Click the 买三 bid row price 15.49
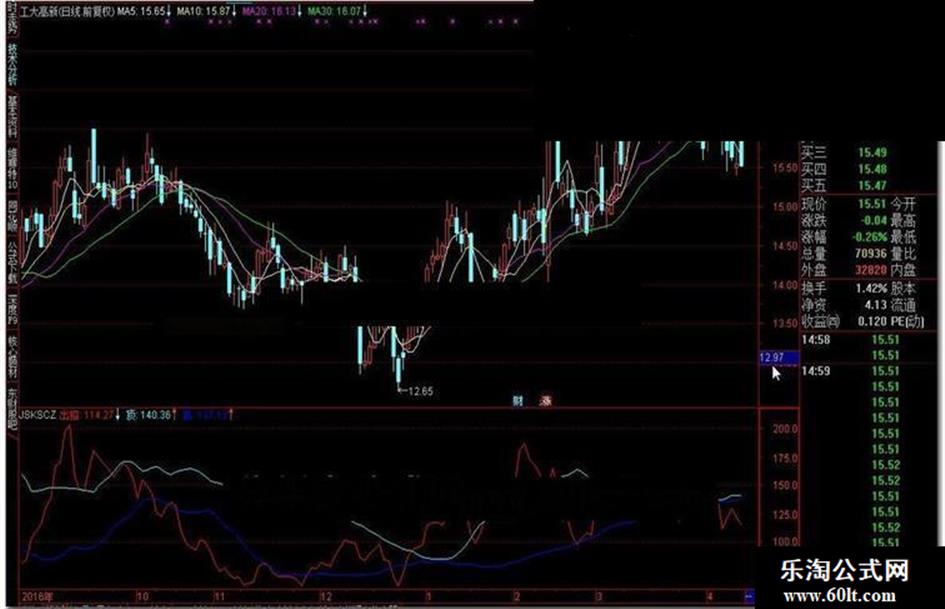The width and height of the screenshot is (945, 609). [872, 153]
